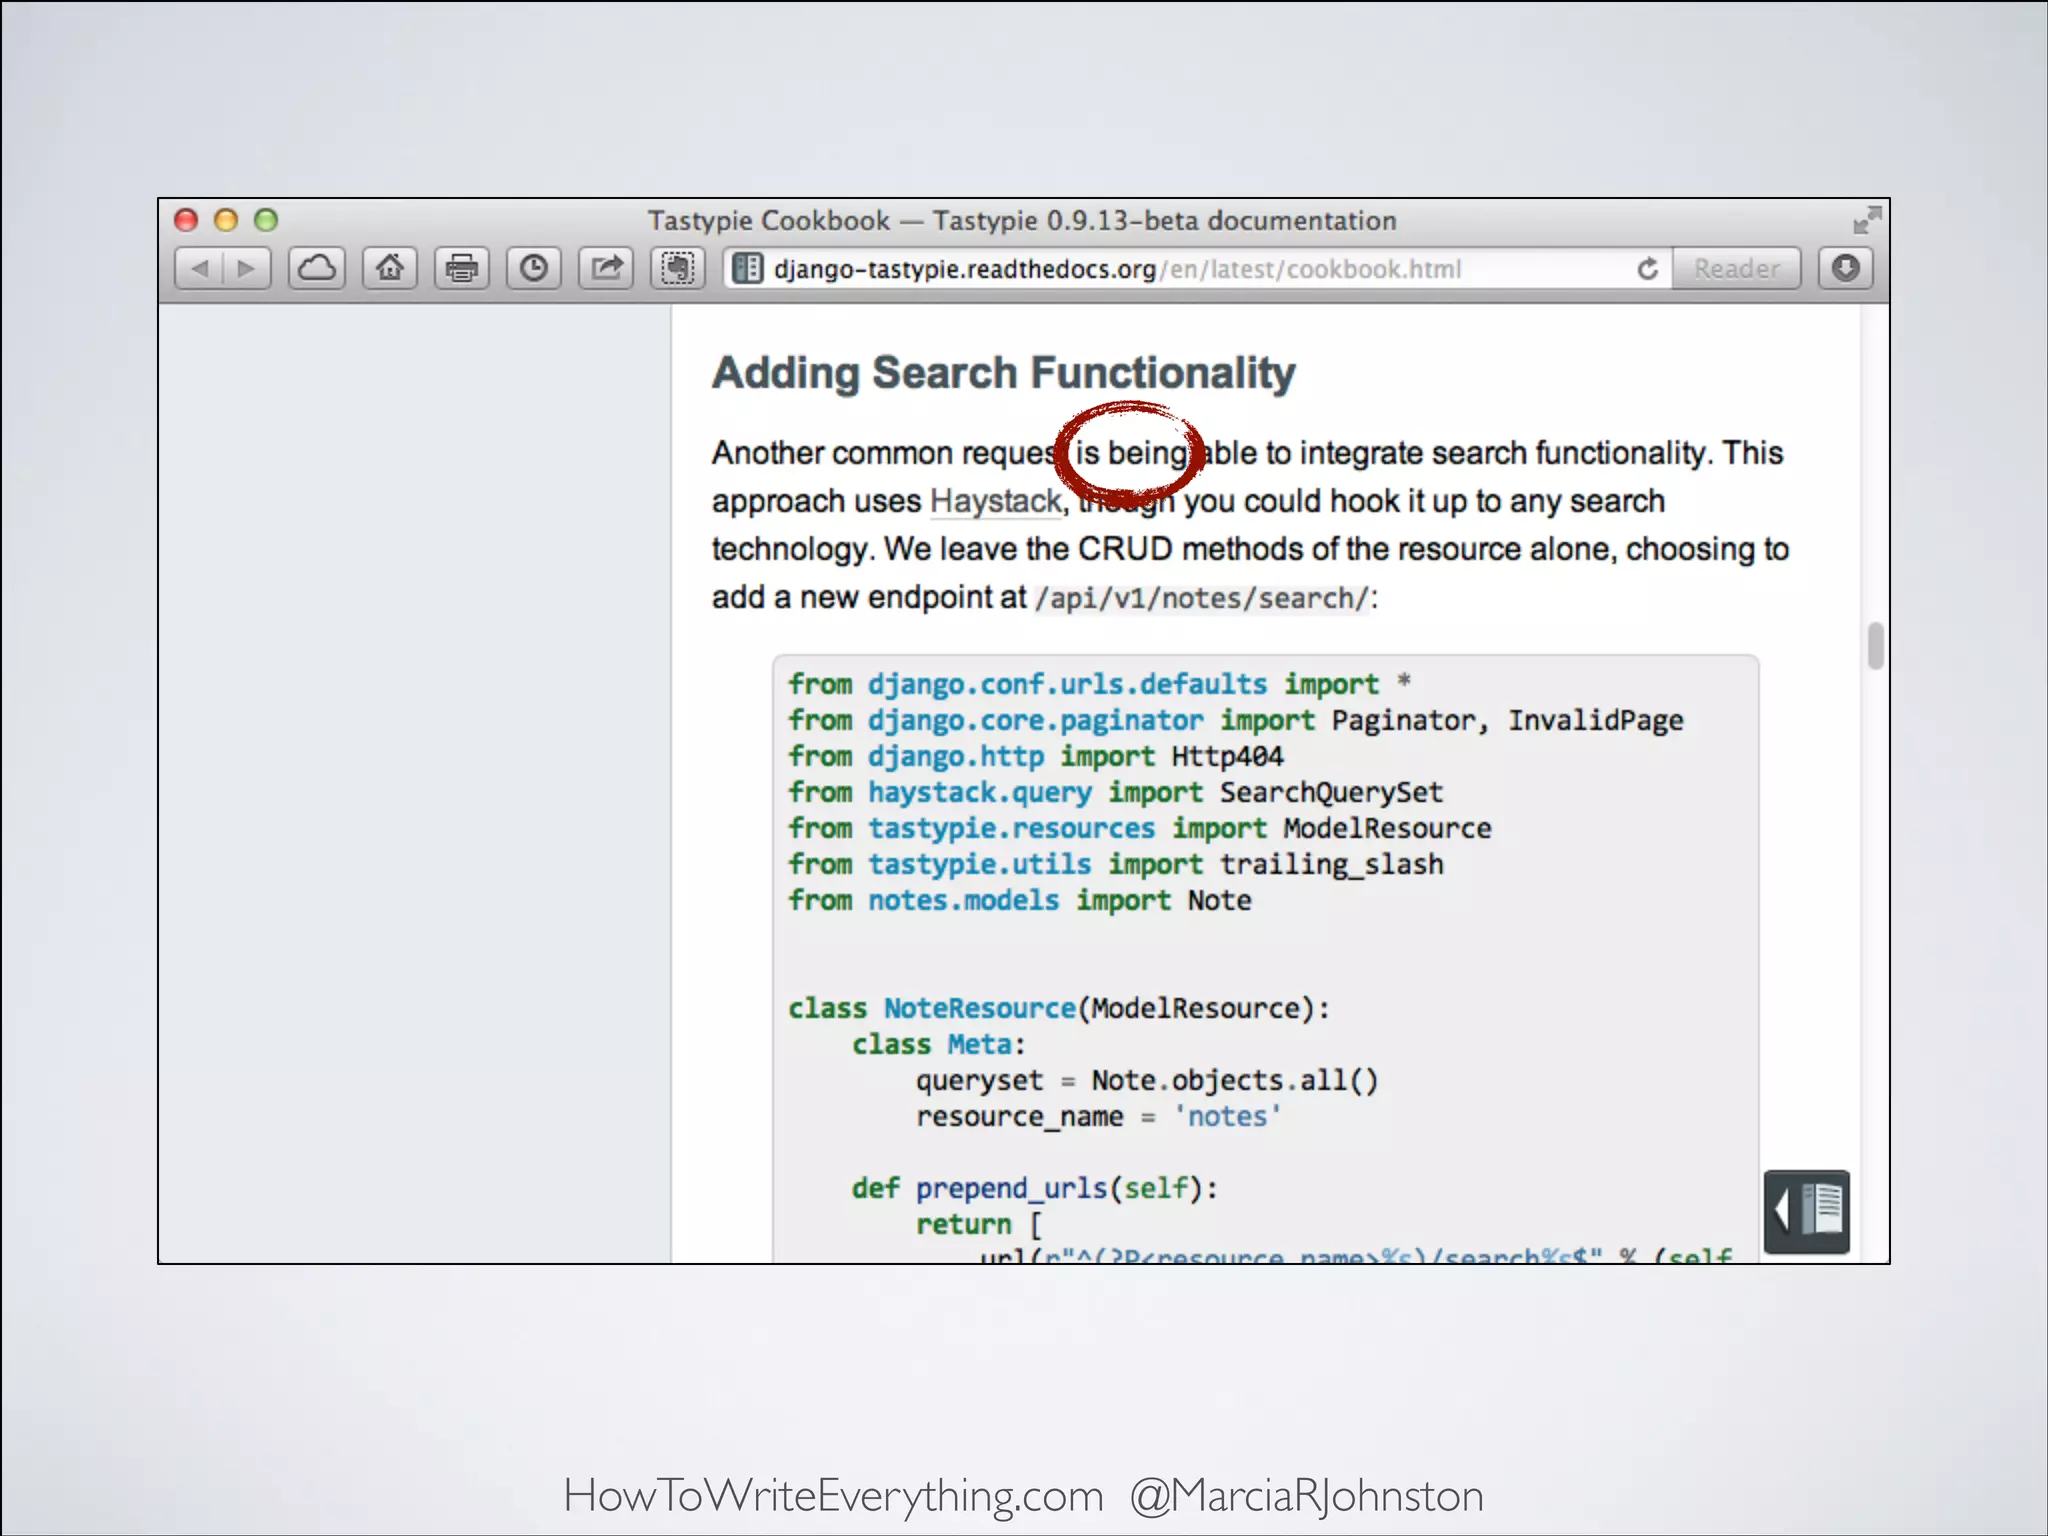Print the page using printer icon

coord(461,269)
